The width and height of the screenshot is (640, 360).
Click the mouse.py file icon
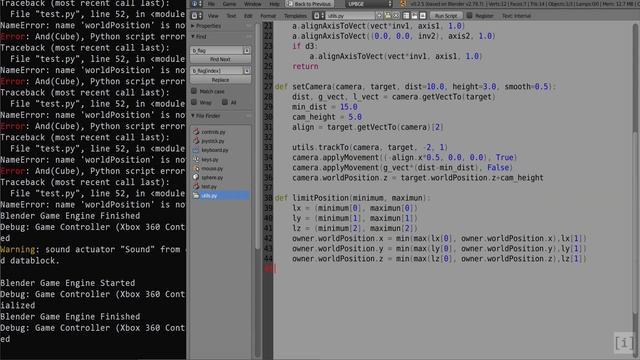(x=196, y=168)
